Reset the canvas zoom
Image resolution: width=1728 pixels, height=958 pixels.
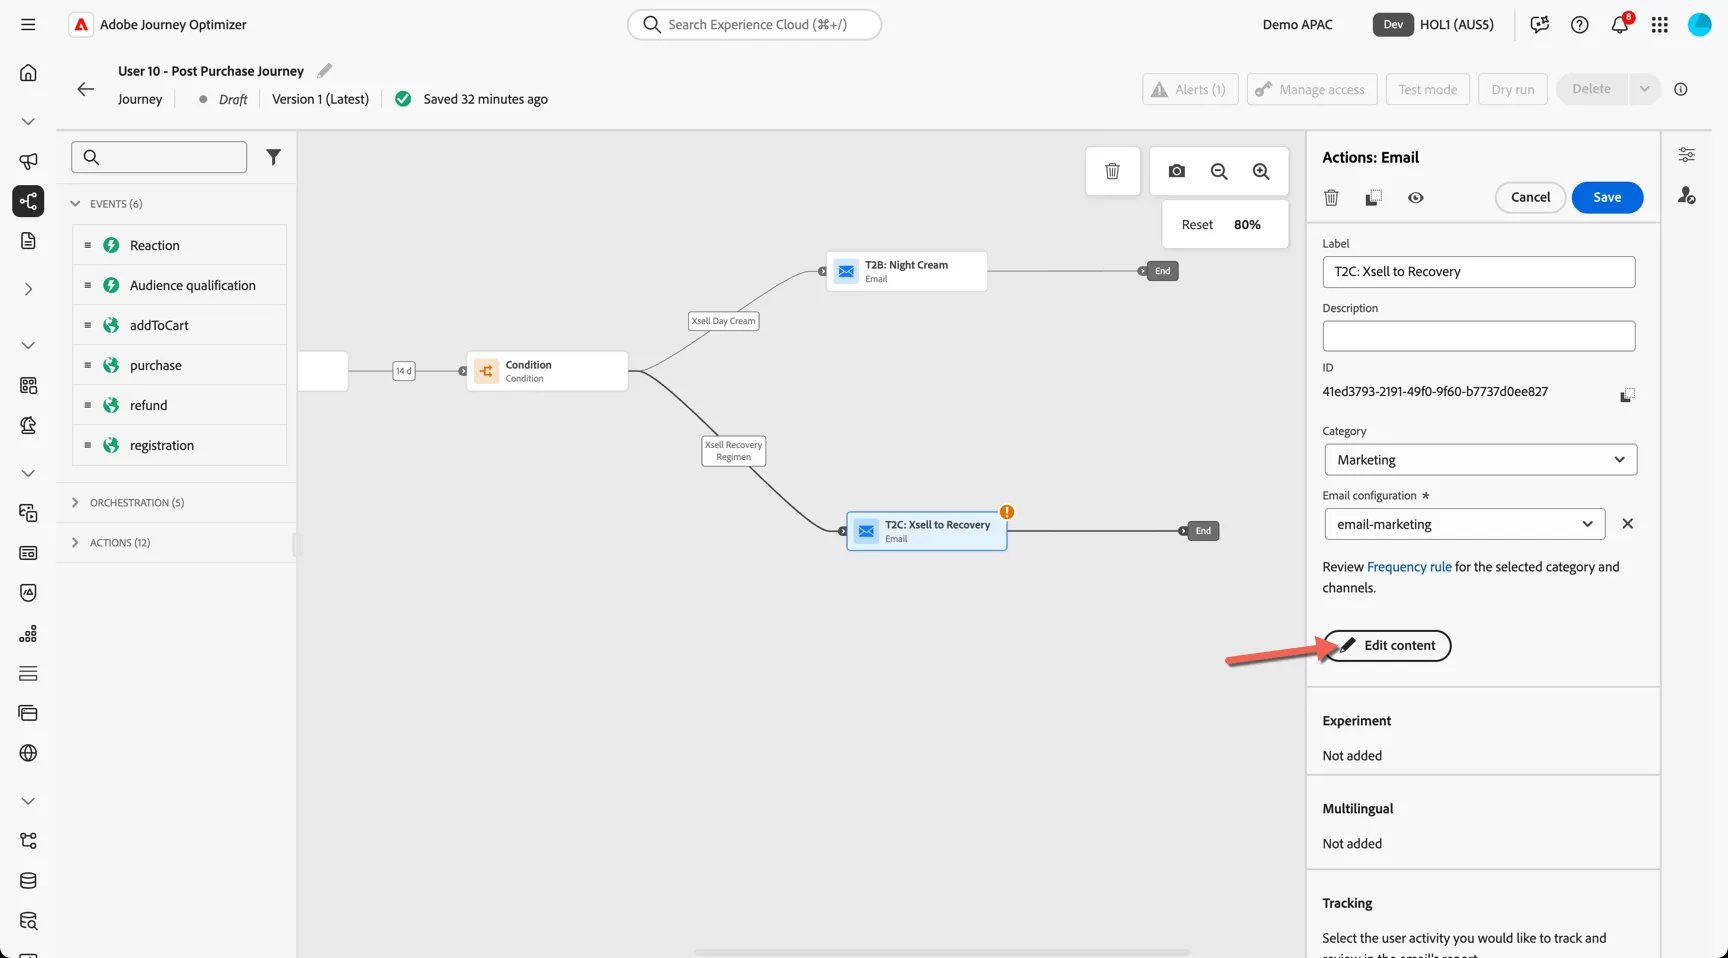click(1197, 225)
